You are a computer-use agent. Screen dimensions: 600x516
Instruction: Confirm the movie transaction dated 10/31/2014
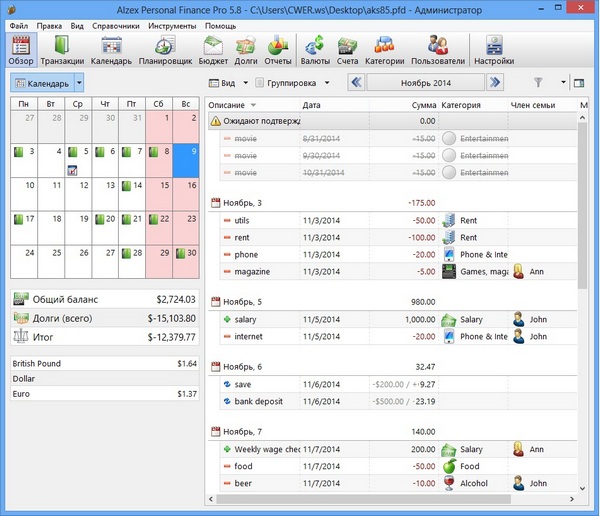(449, 173)
